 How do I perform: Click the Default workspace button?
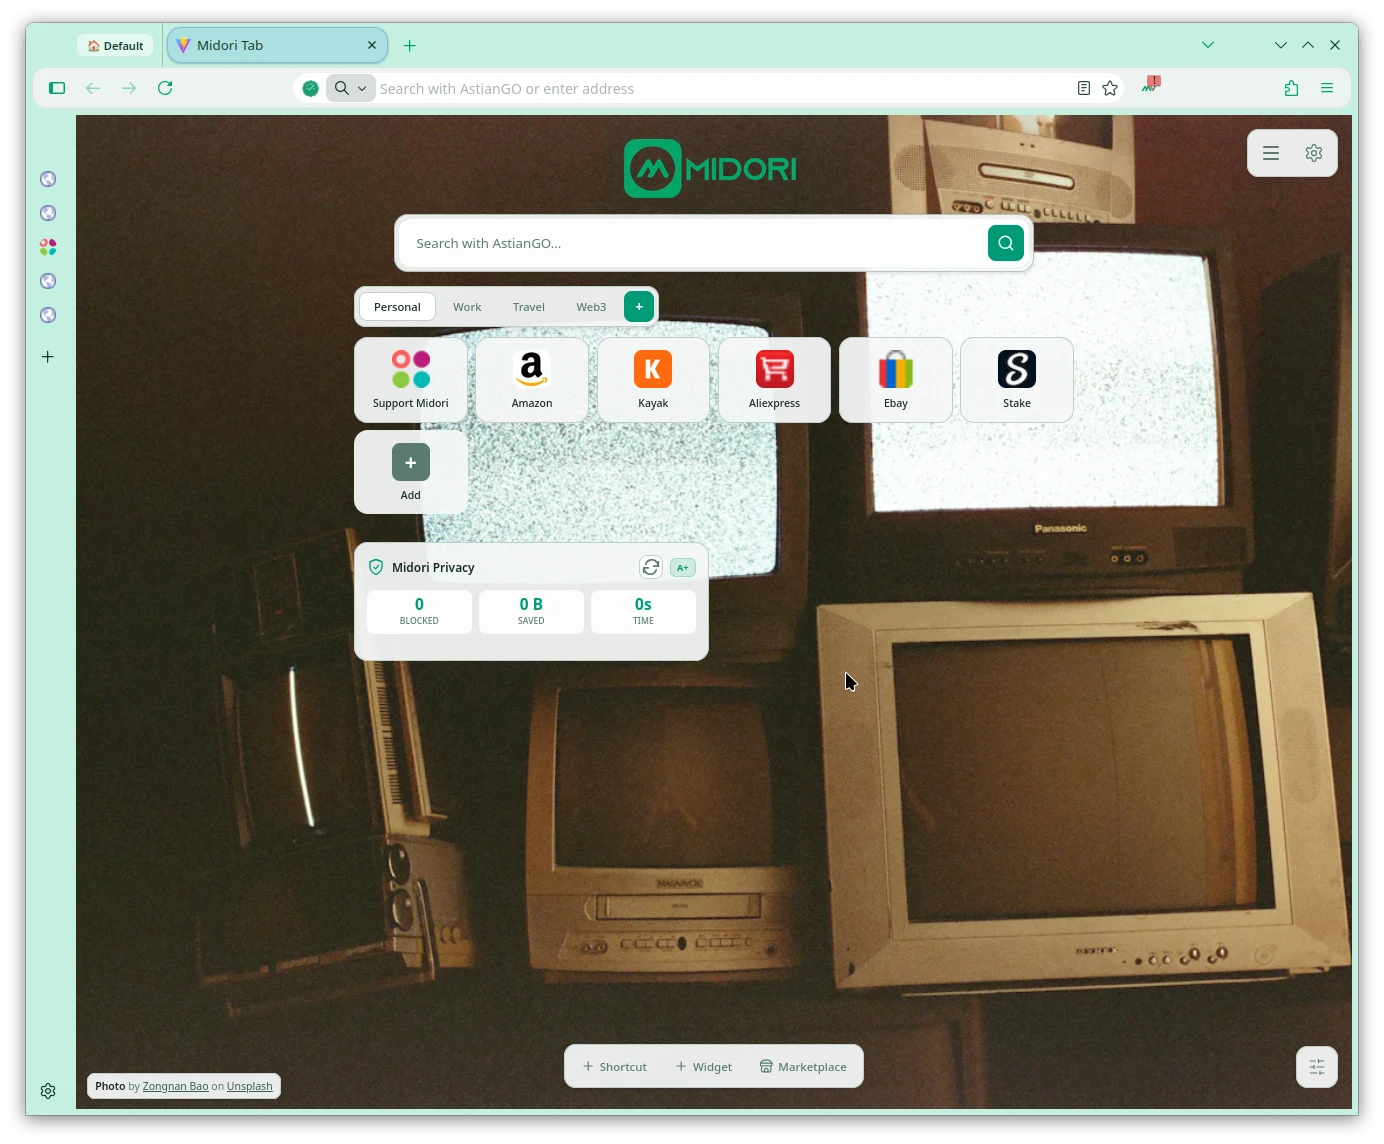115,46
